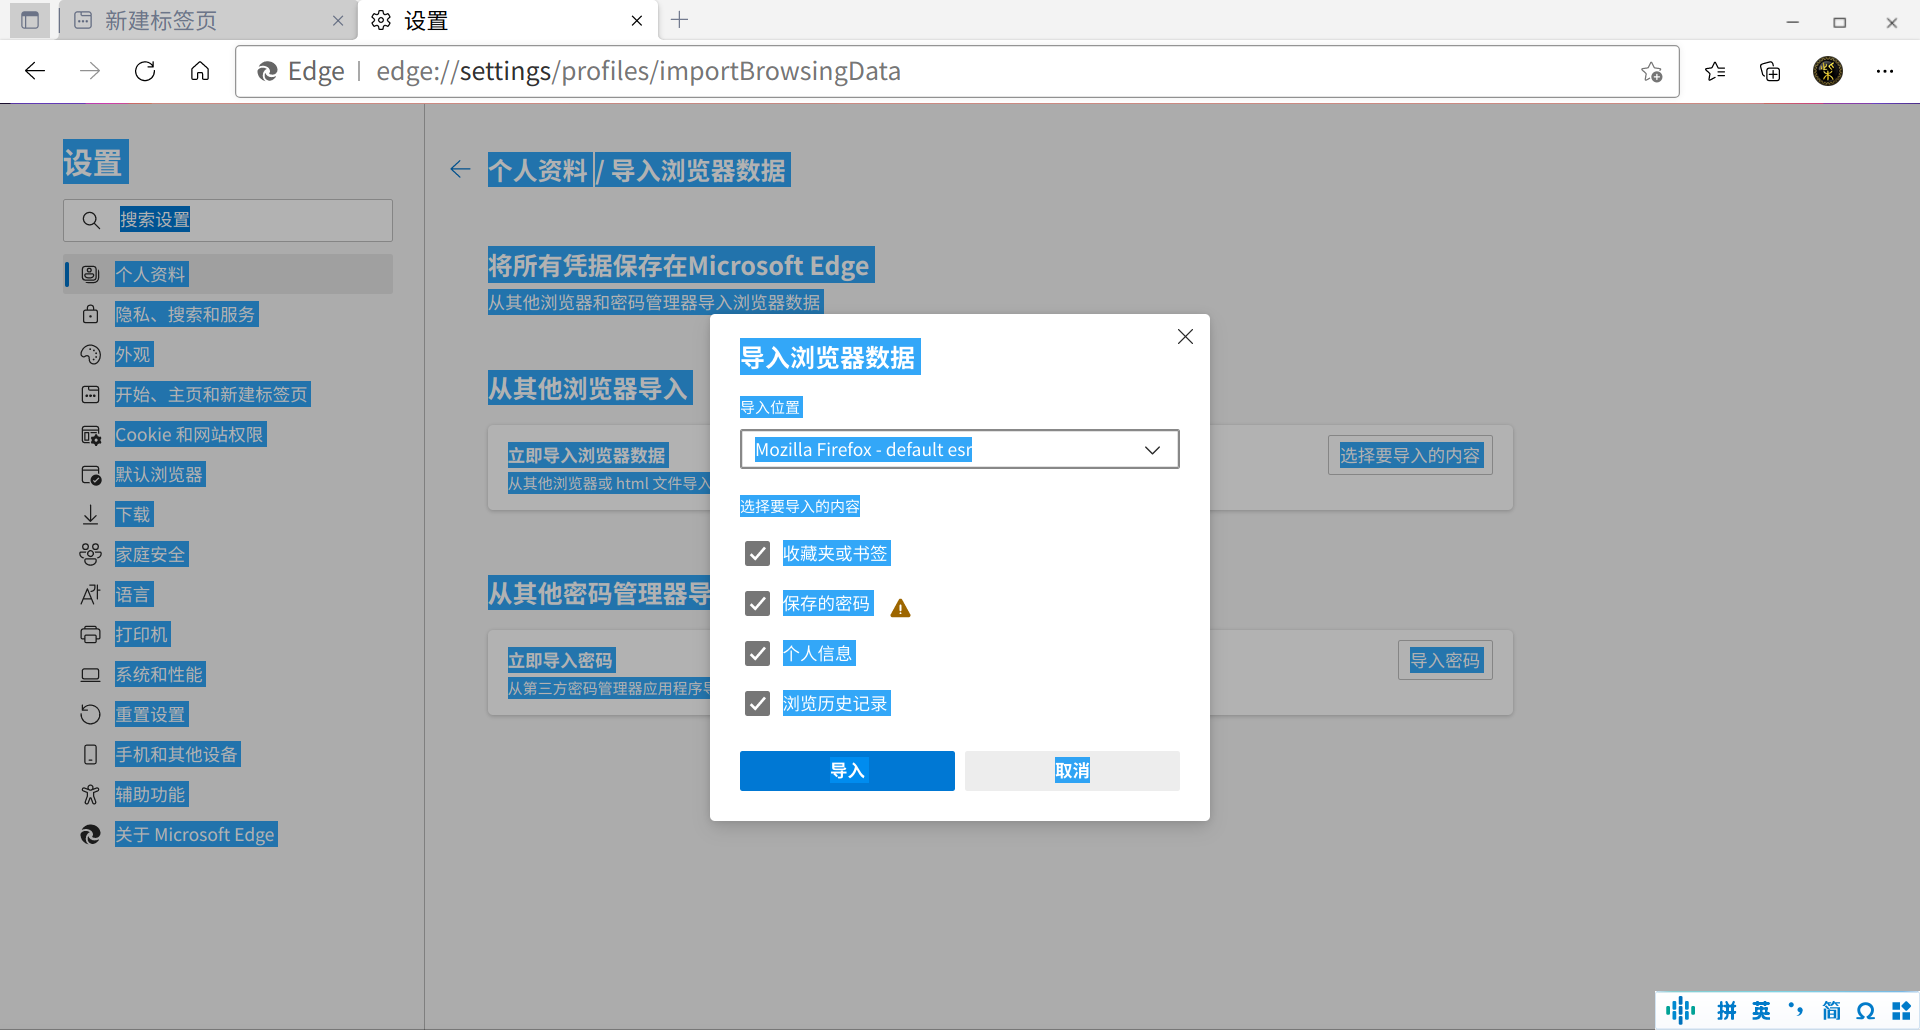Click the profile avatar icon
The image size is (1920, 1030).
tap(1828, 71)
